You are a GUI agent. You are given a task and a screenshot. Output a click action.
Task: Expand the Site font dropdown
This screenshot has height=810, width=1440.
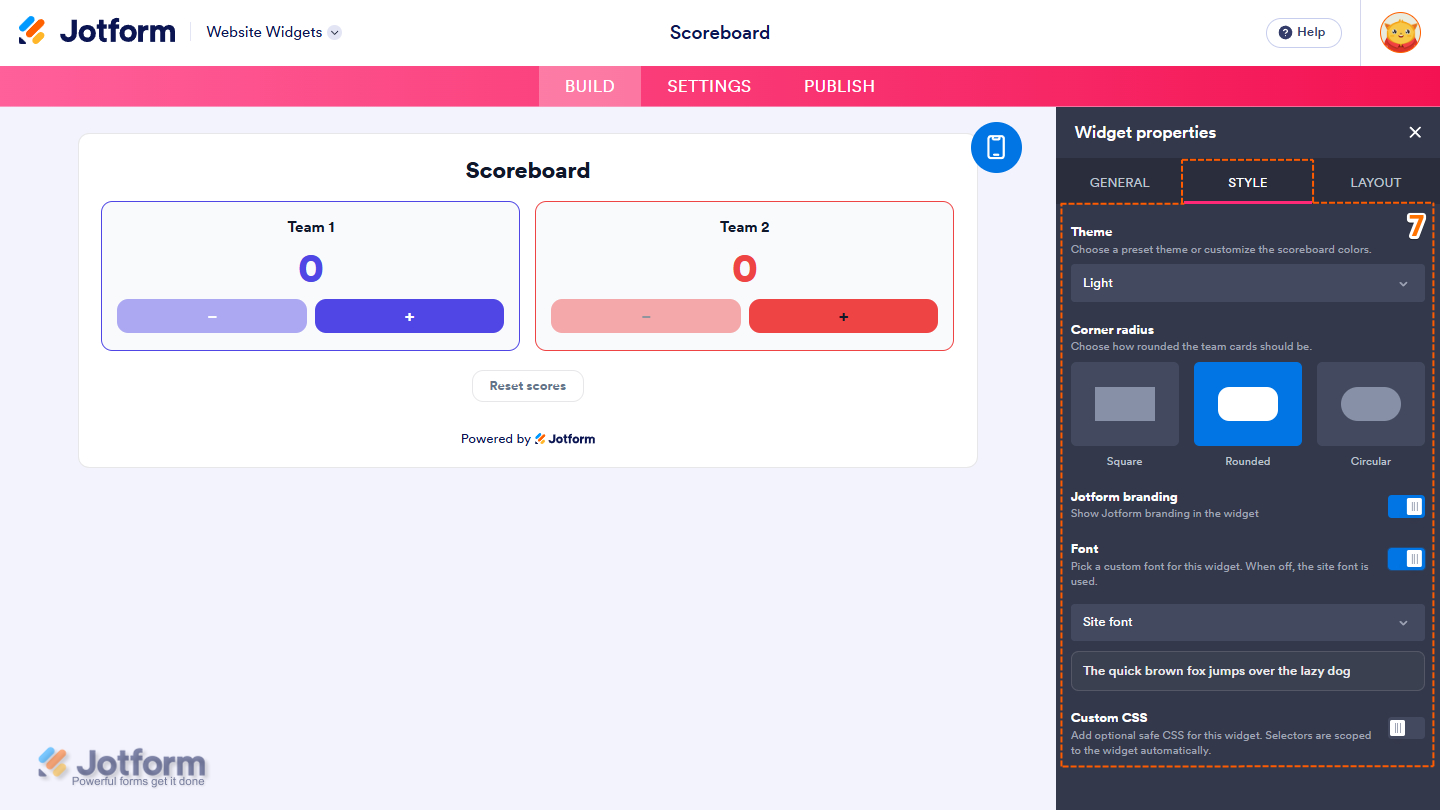point(1247,622)
